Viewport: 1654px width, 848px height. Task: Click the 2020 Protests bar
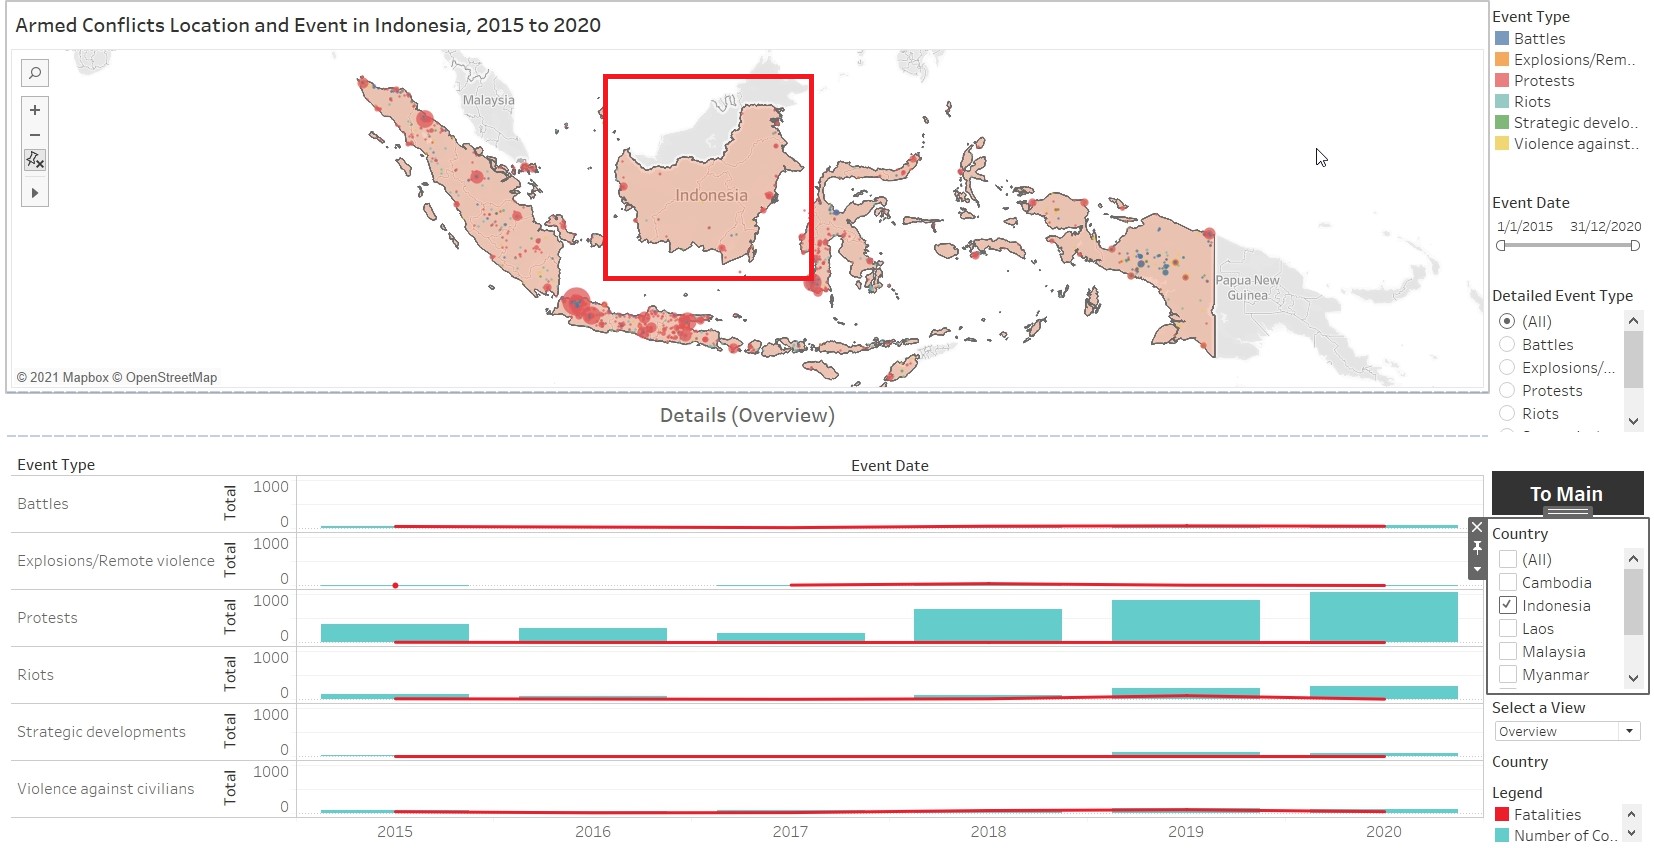pyautogui.click(x=1383, y=617)
